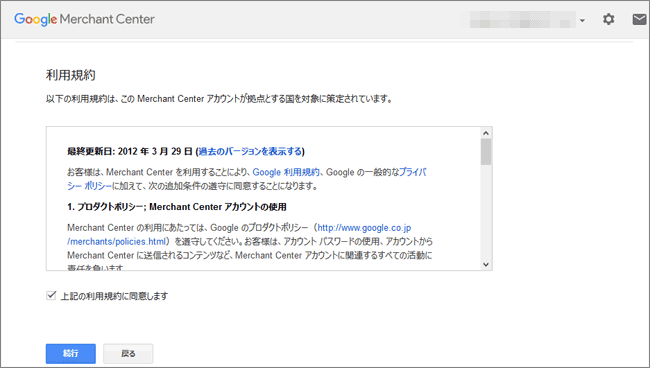Open the 過去のバージョンを表示する link
The height and width of the screenshot is (368, 650).
[x=250, y=151]
